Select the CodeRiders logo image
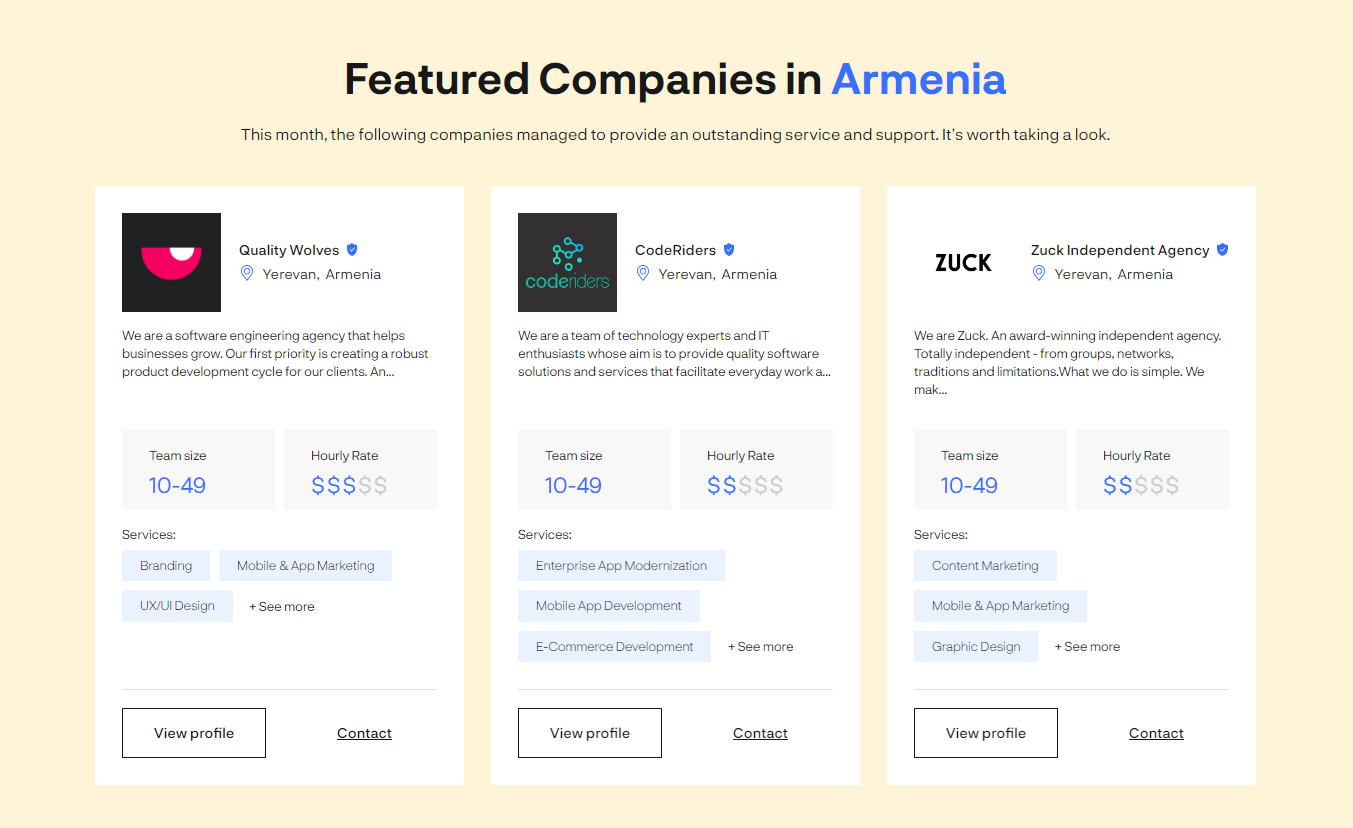The height and width of the screenshot is (828, 1353). click(567, 262)
